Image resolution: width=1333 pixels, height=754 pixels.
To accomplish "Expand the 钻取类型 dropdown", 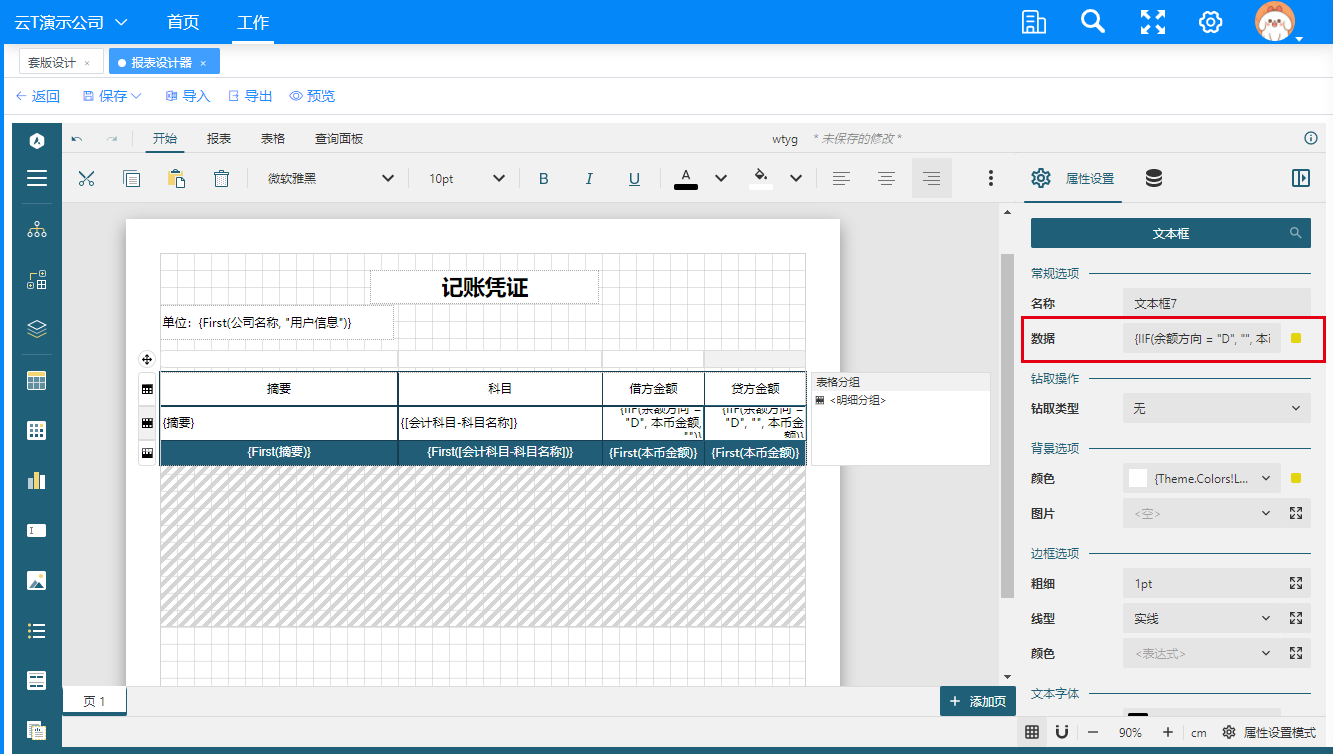I will pos(1215,408).
